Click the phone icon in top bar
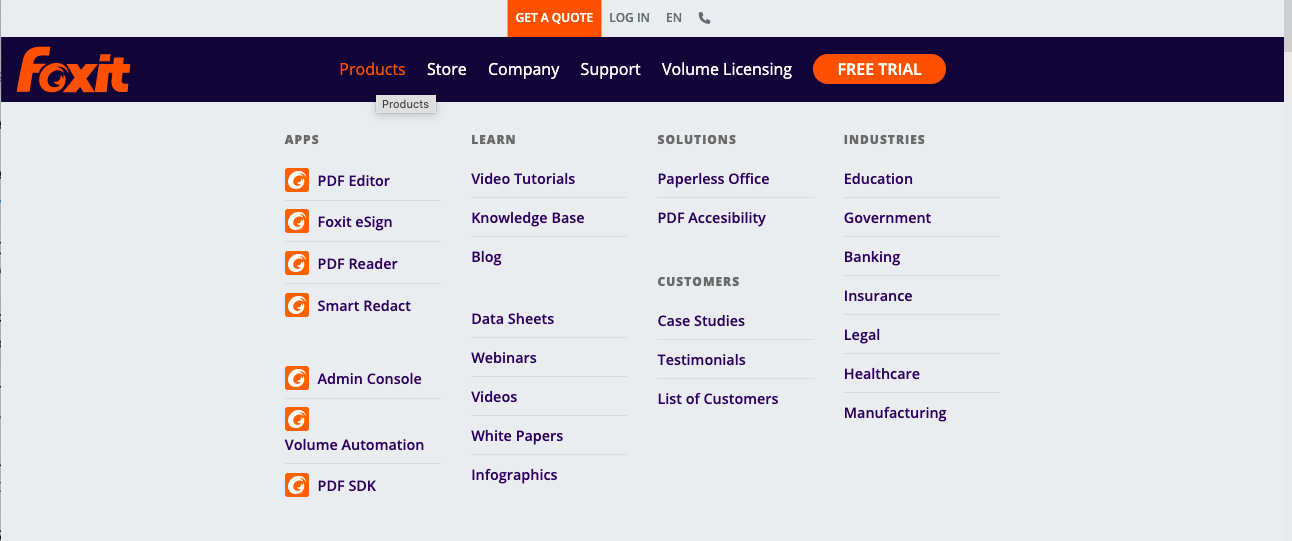This screenshot has height=541, width=1292. click(704, 18)
